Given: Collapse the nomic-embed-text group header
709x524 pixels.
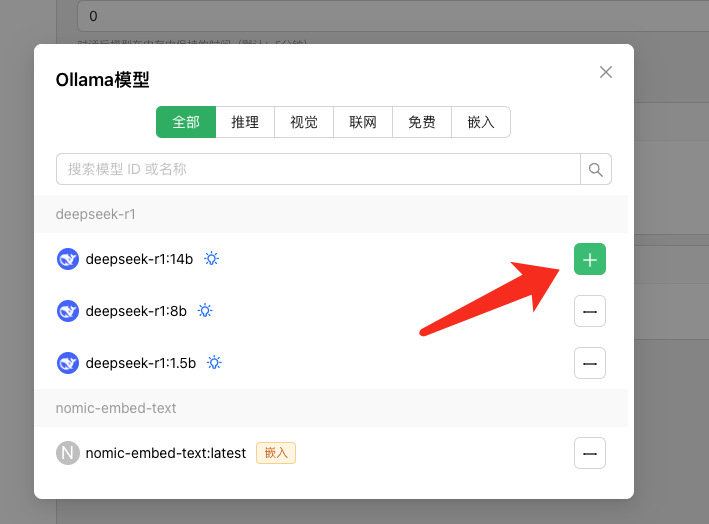Looking at the screenshot, I should pos(331,408).
